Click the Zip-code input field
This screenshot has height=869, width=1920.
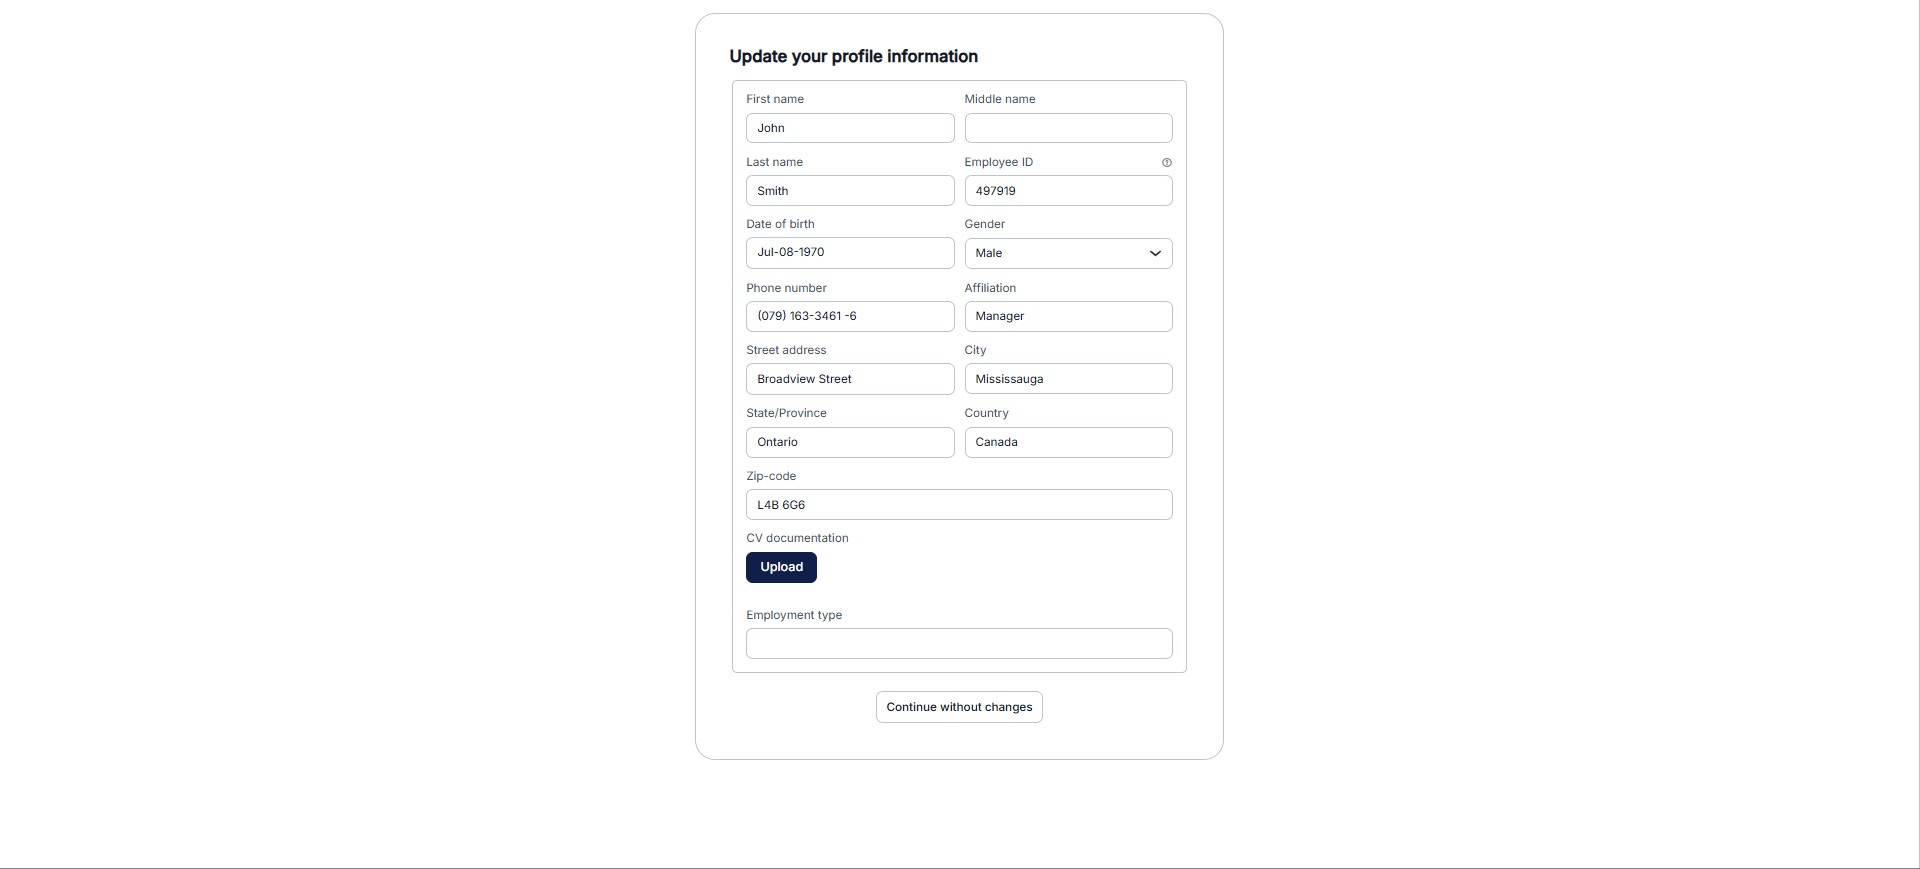(x=958, y=505)
